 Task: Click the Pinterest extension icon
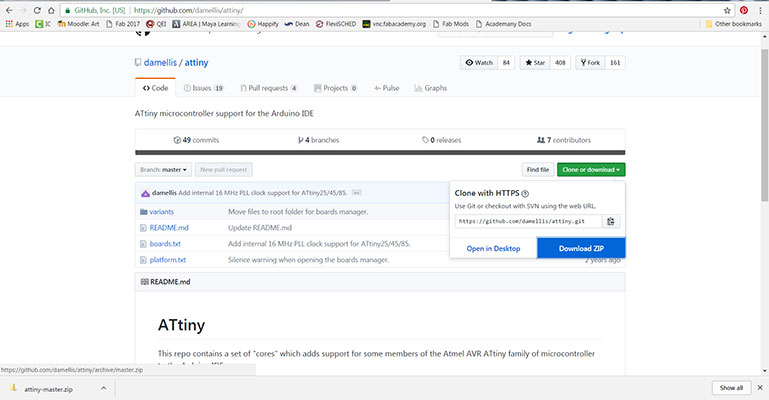tap(744, 10)
